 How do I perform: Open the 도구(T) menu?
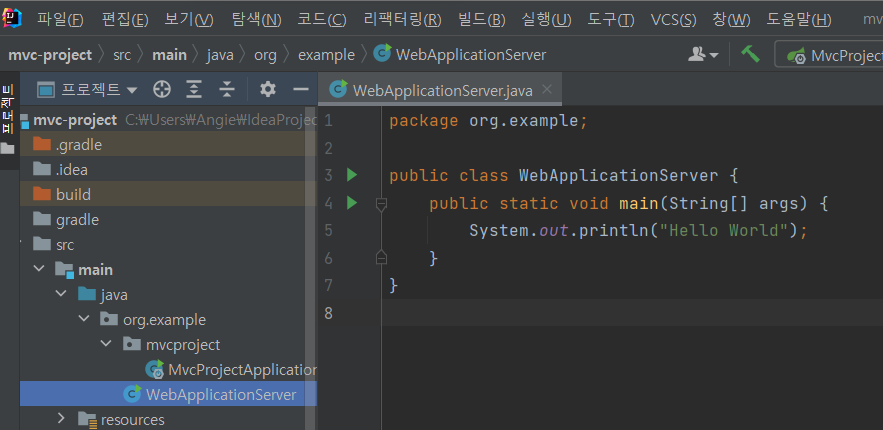click(610, 20)
